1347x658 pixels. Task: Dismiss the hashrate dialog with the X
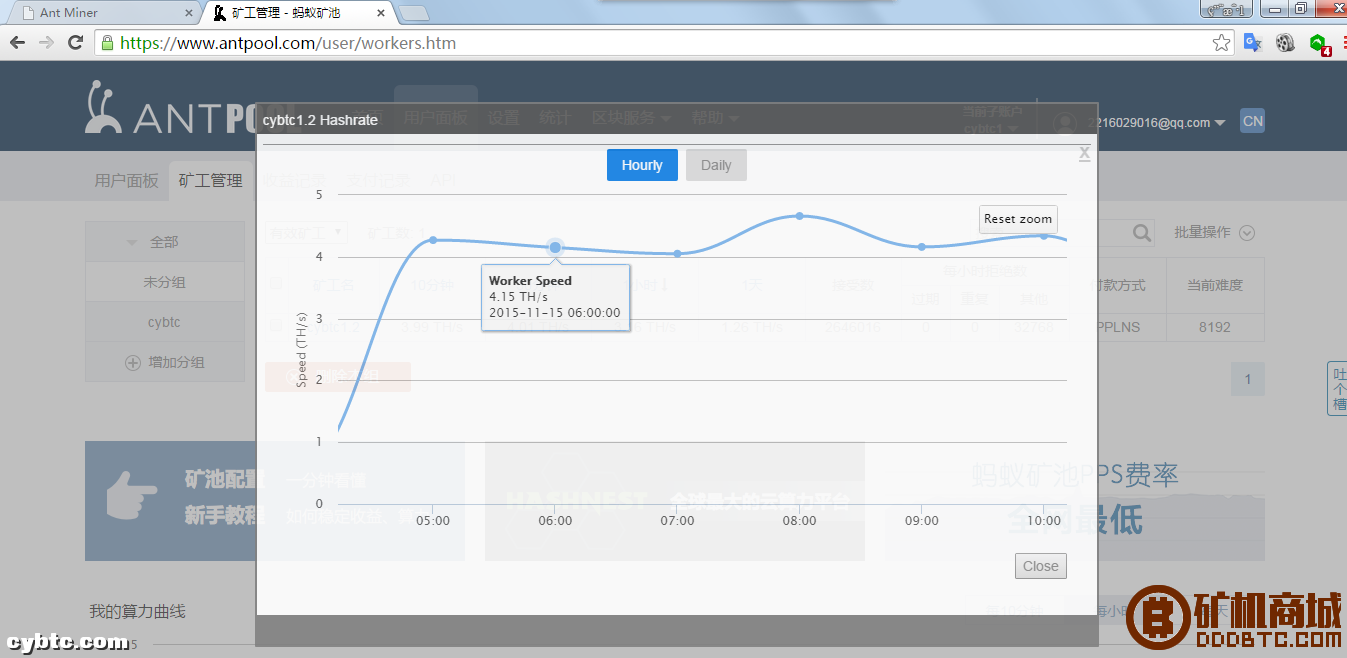click(1084, 153)
